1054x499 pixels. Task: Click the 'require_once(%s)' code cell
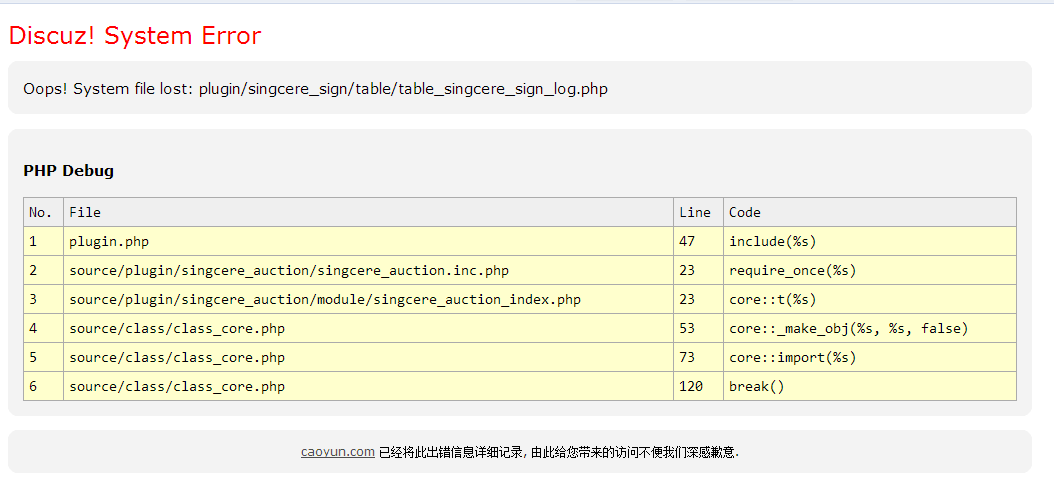click(x=870, y=270)
